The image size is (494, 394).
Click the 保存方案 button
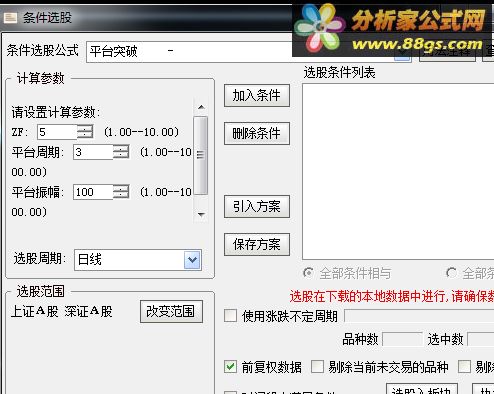tap(257, 244)
